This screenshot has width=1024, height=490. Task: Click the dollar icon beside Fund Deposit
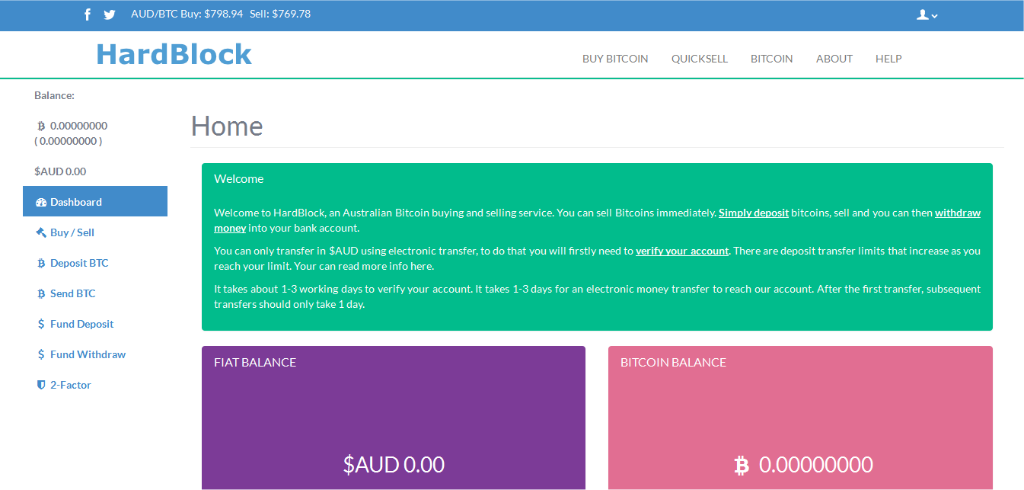tap(41, 324)
